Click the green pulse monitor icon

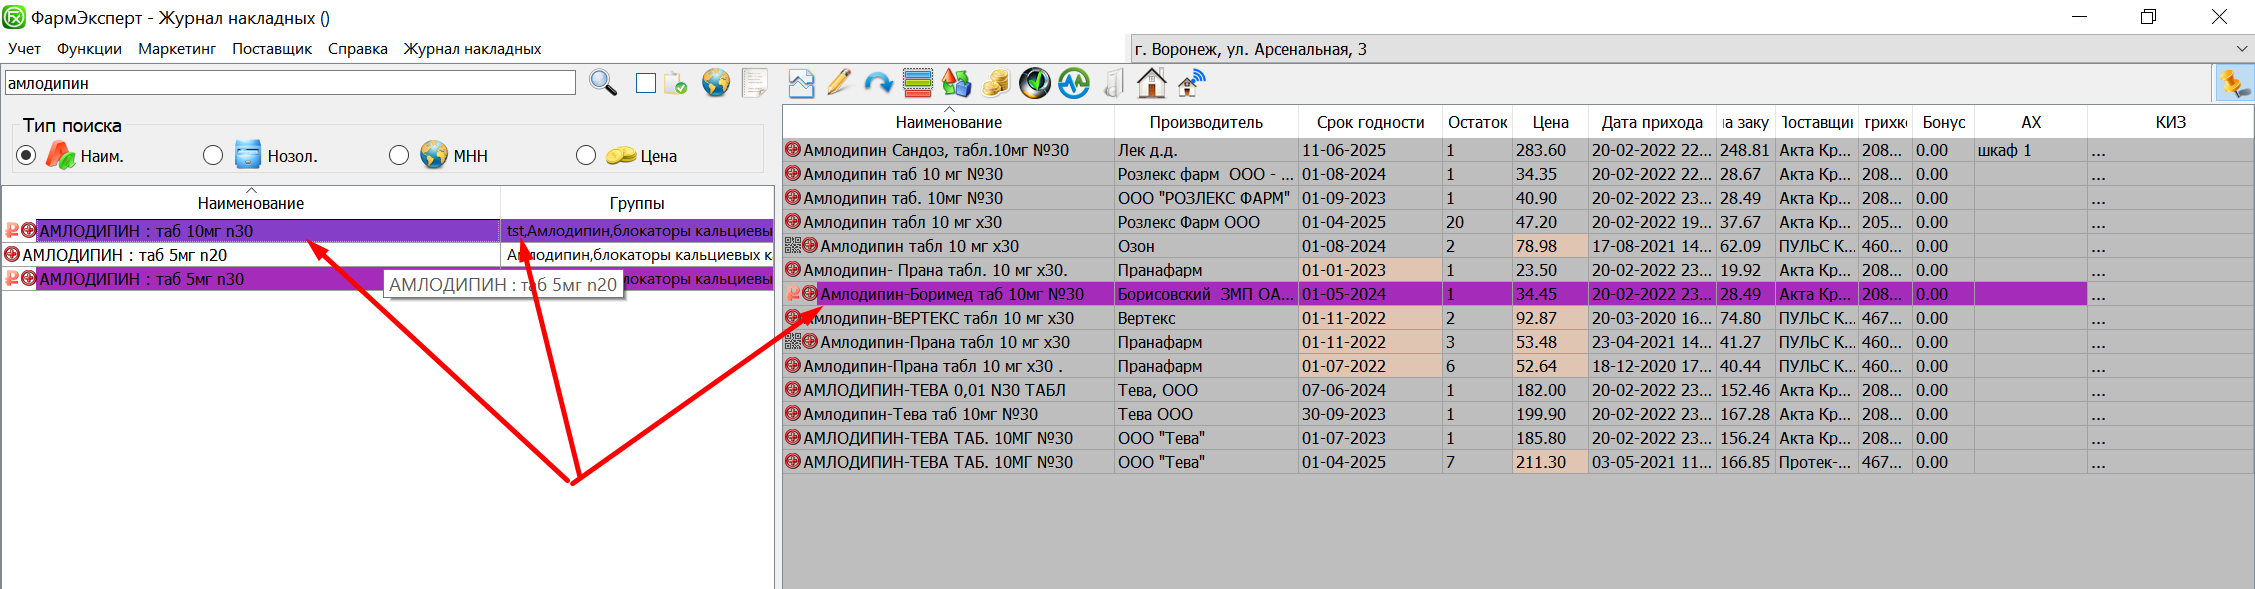1074,83
